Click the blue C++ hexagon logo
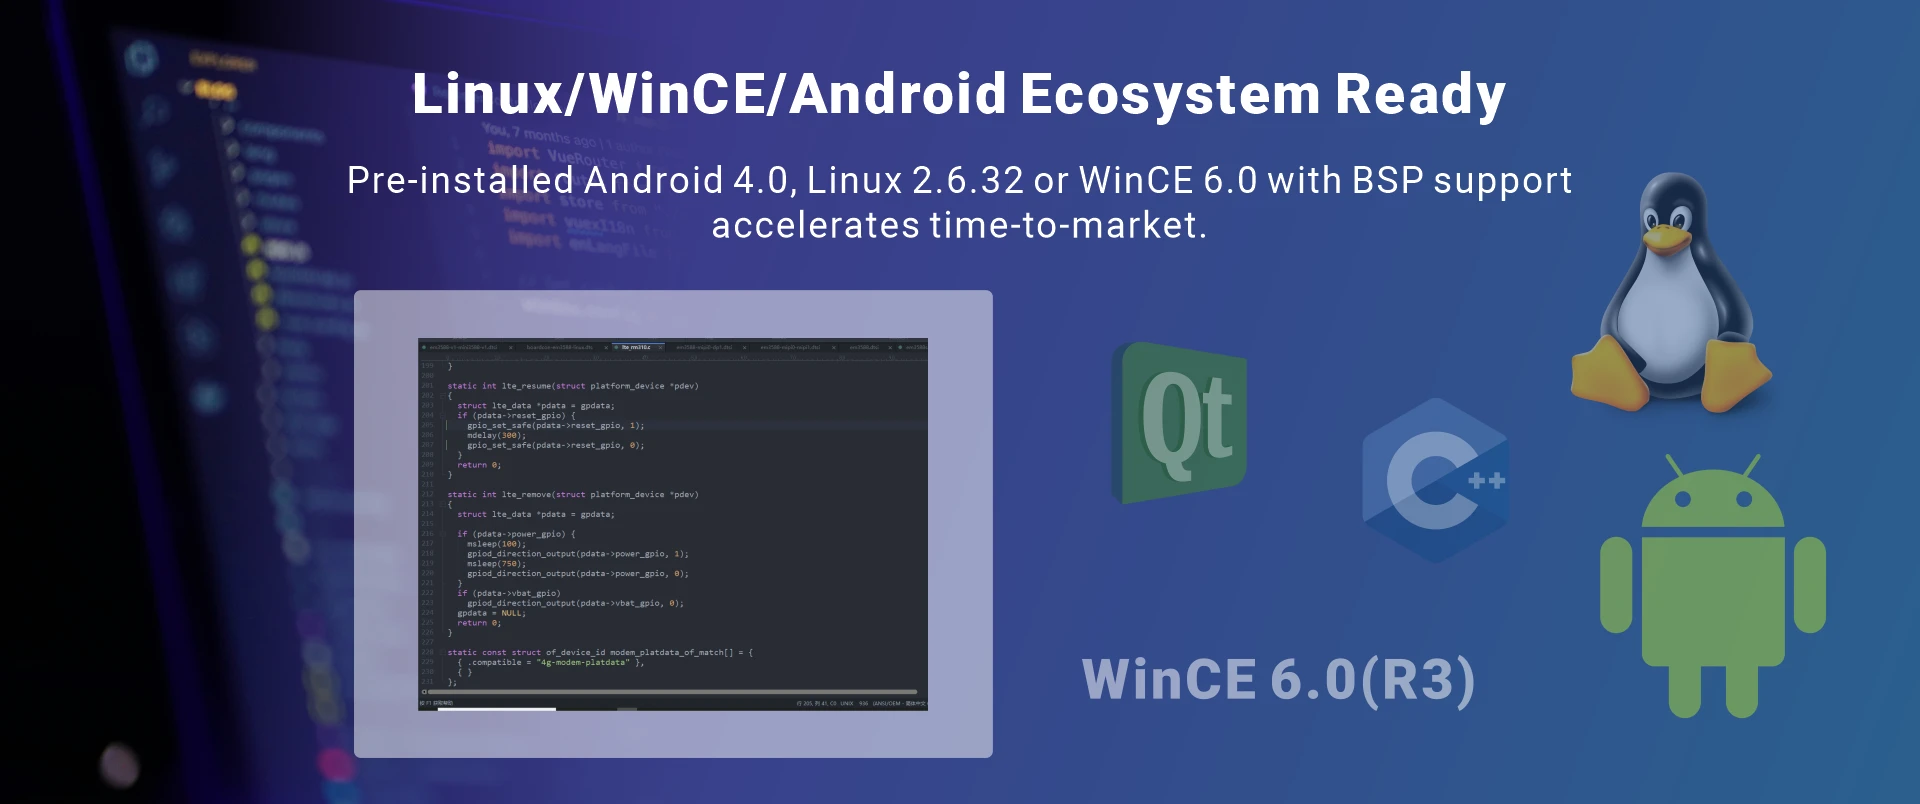1920x804 pixels. coord(1435,481)
